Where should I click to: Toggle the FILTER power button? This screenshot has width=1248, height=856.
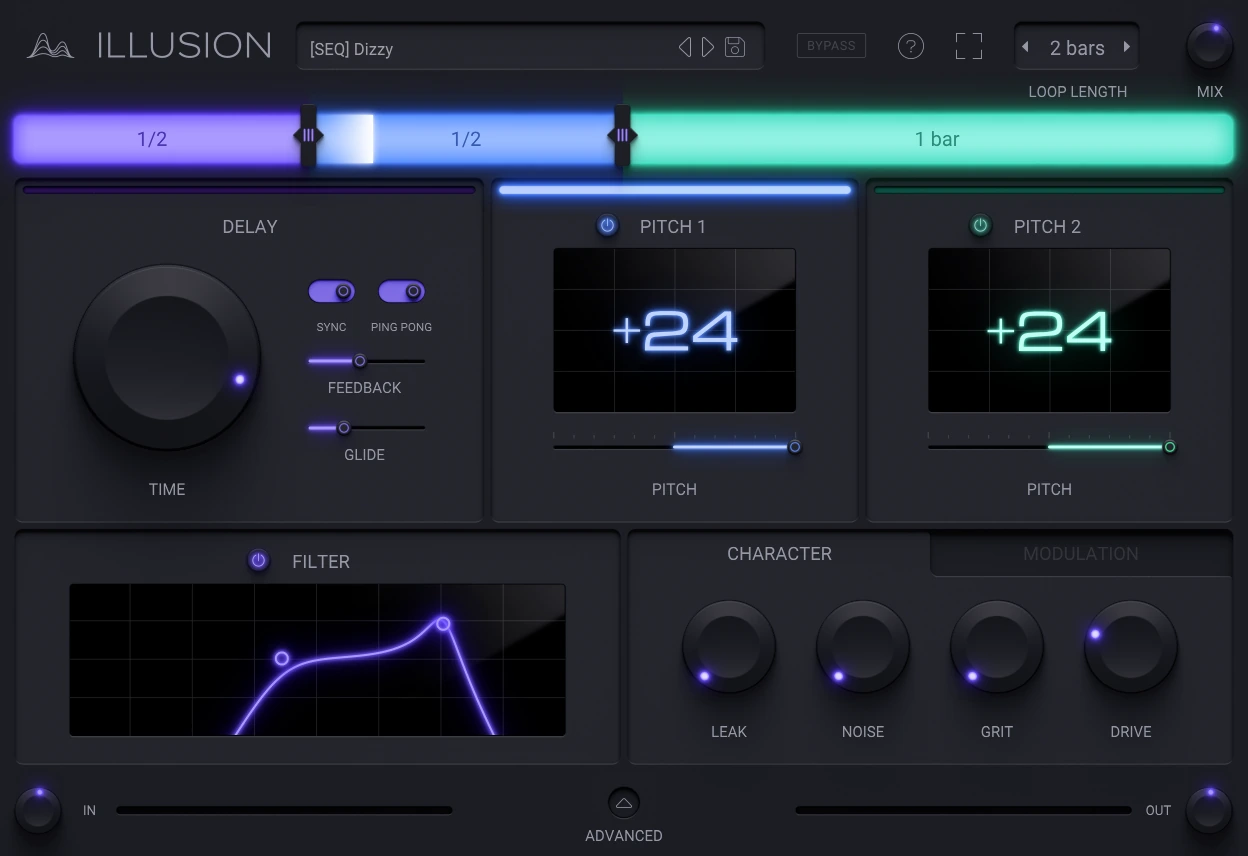[259, 561]
